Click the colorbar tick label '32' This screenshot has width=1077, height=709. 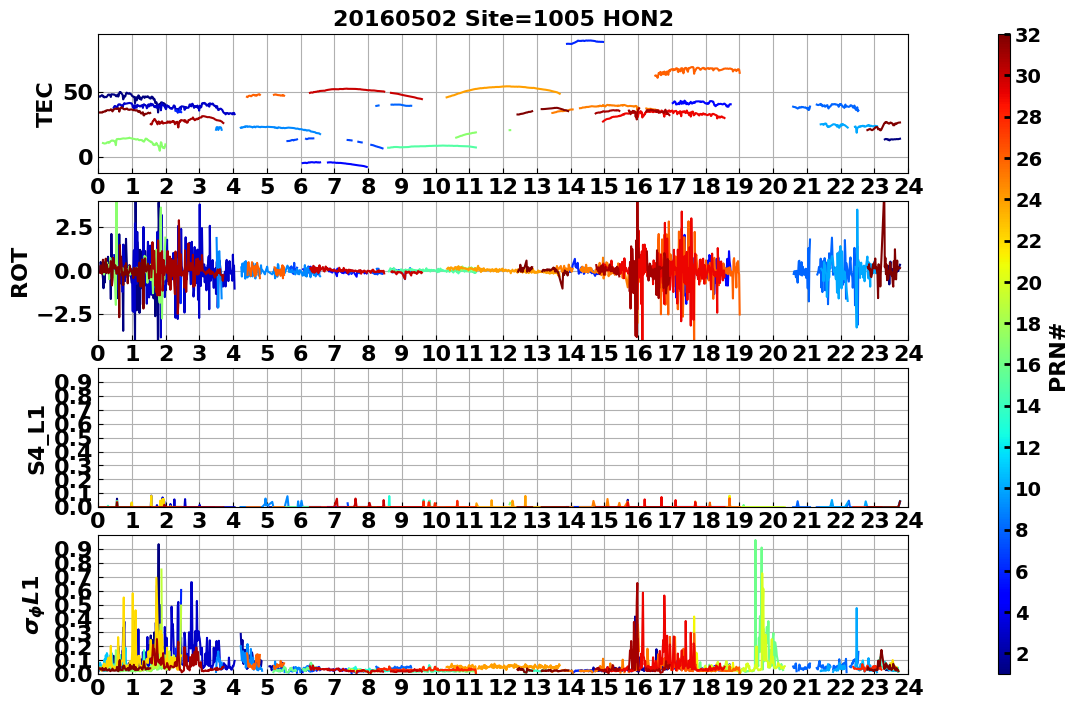(1028, 35)
